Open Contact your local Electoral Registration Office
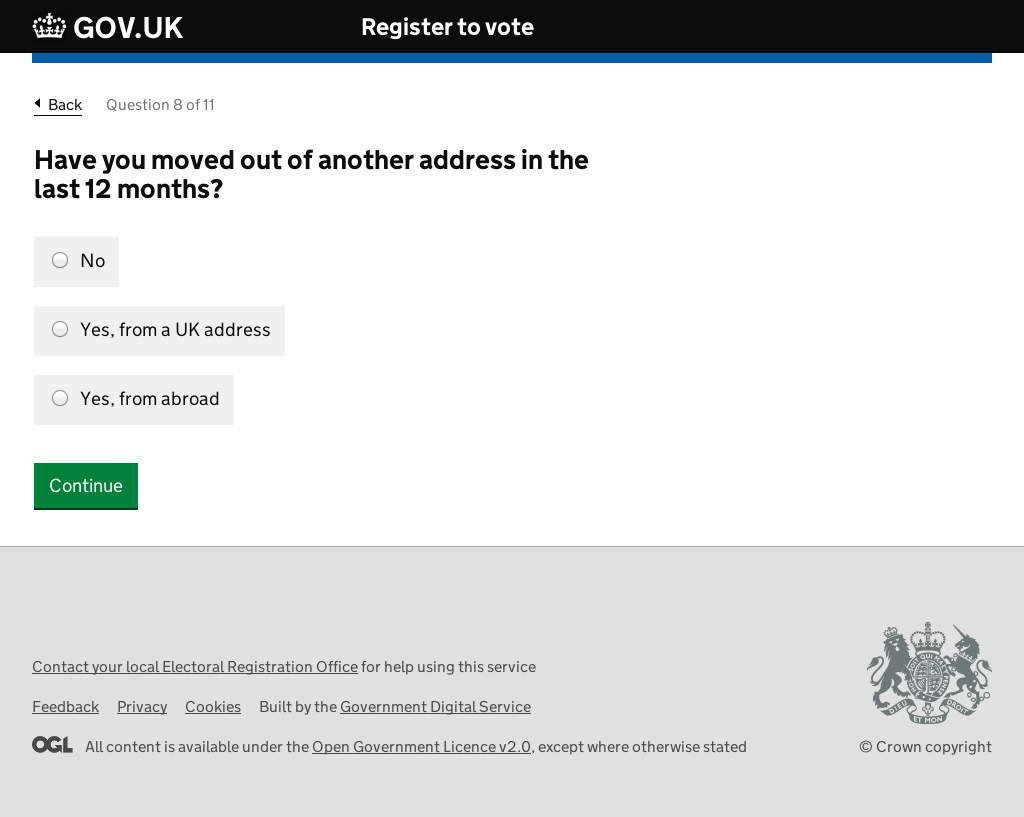 [x=195, y=667]
